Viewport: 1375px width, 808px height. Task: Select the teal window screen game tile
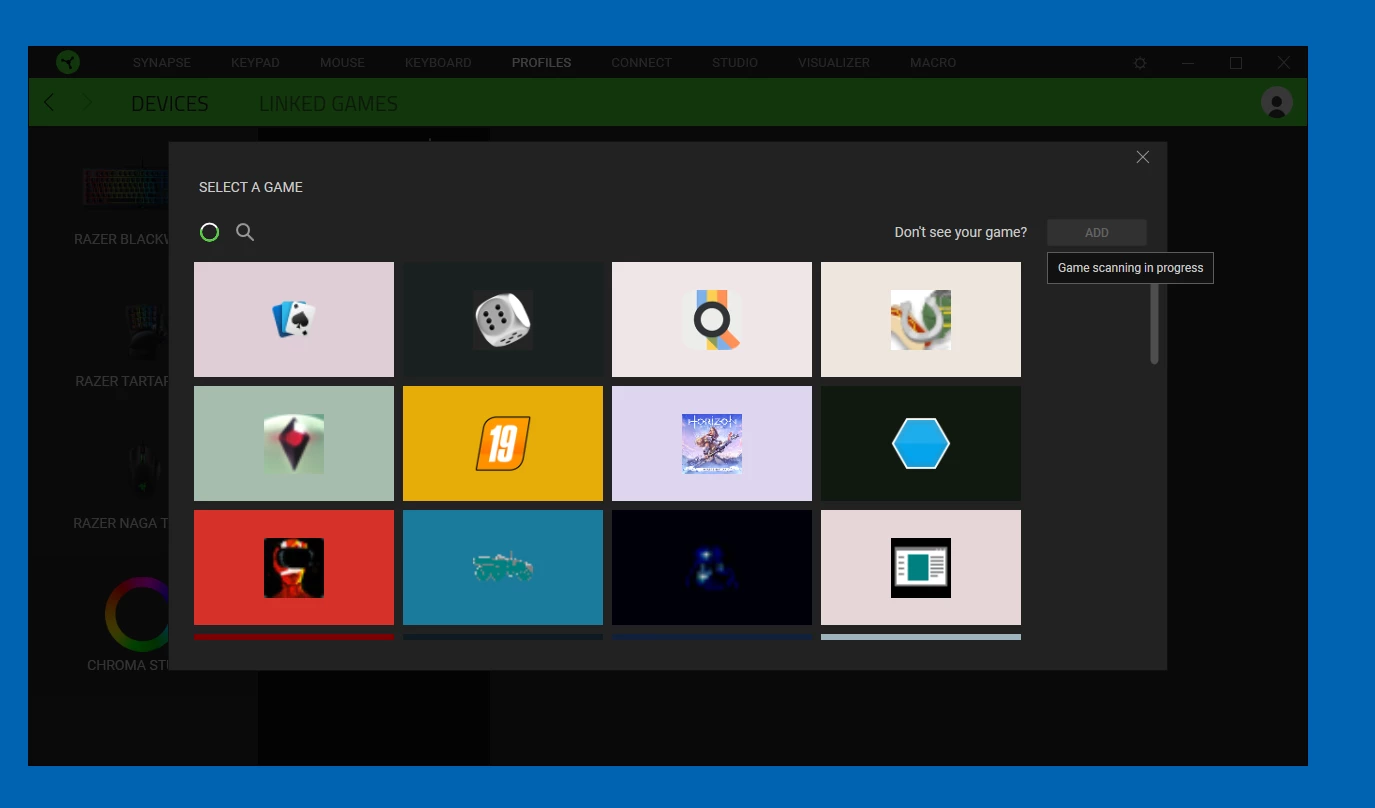[921, 567]
